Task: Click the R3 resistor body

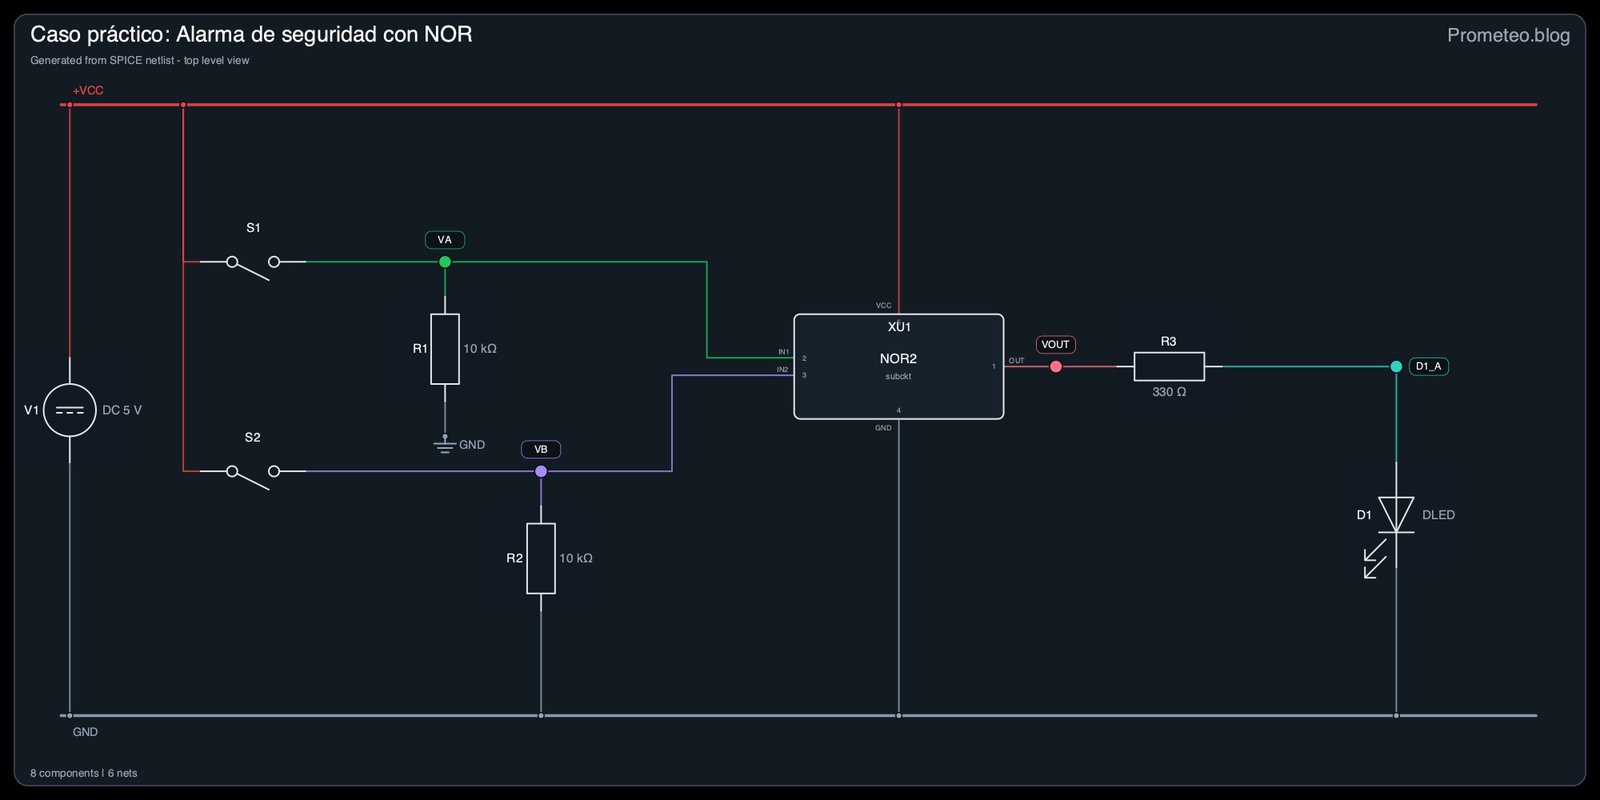Action: (x=1169, y=366)
